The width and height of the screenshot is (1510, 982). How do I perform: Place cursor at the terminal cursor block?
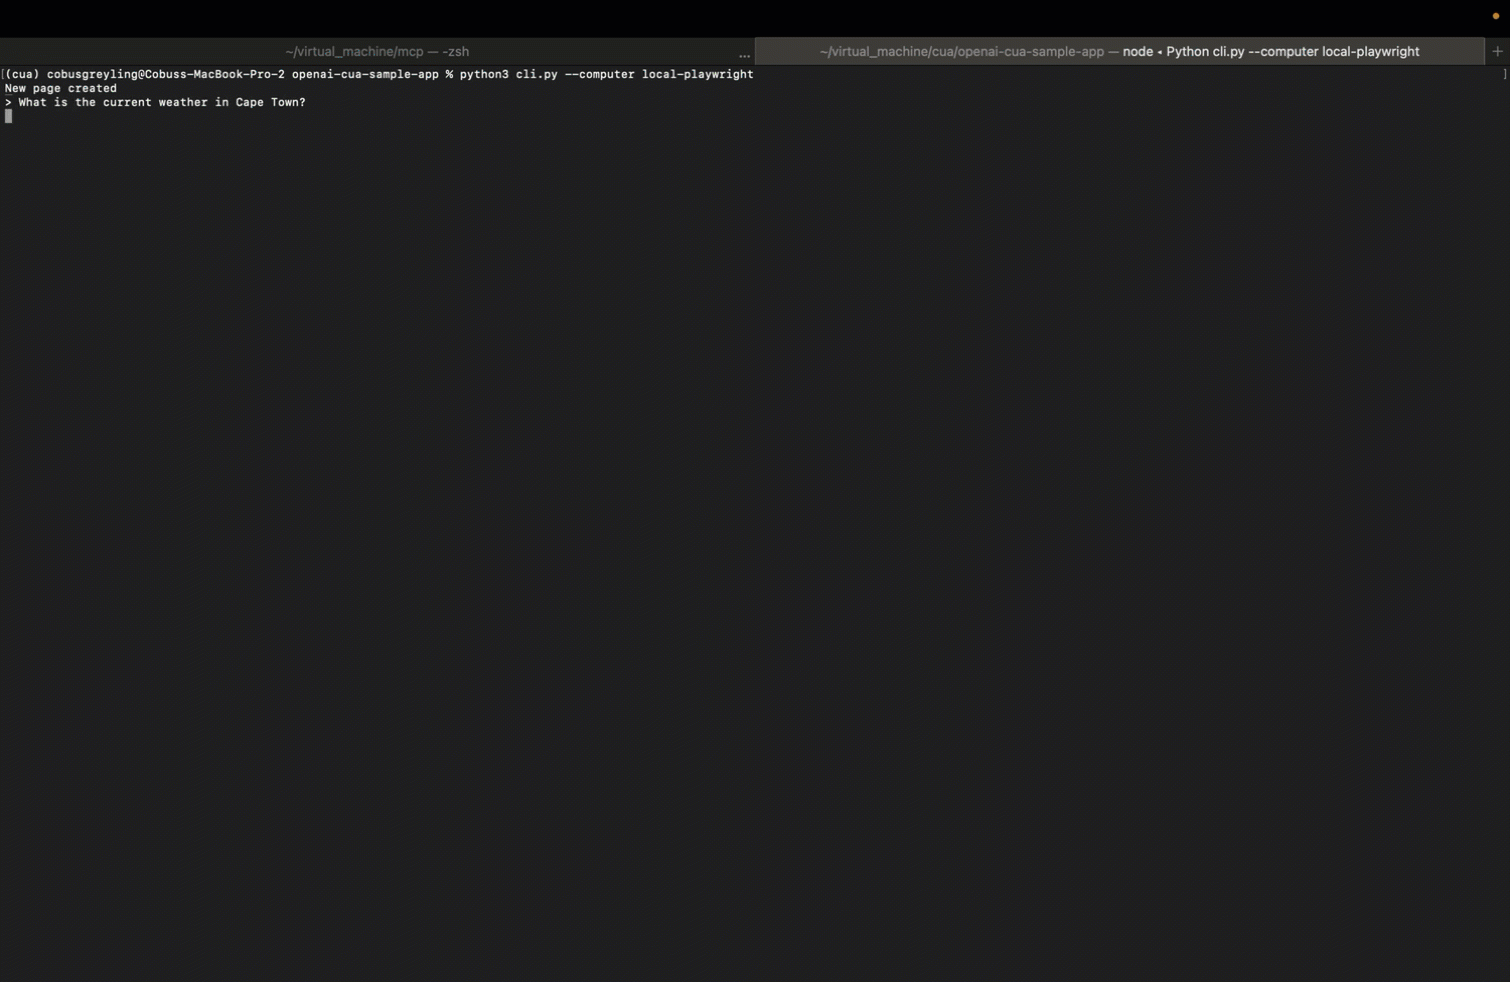coord(8,116)
